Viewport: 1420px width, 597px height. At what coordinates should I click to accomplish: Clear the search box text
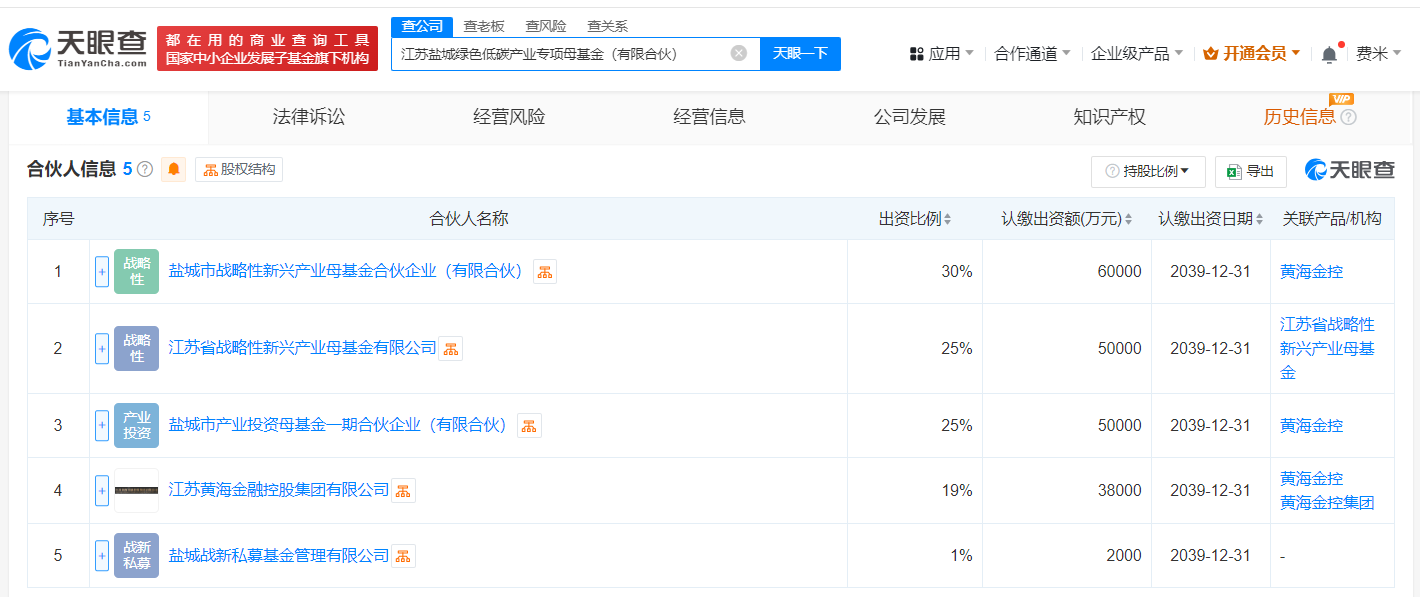(739, 54)
